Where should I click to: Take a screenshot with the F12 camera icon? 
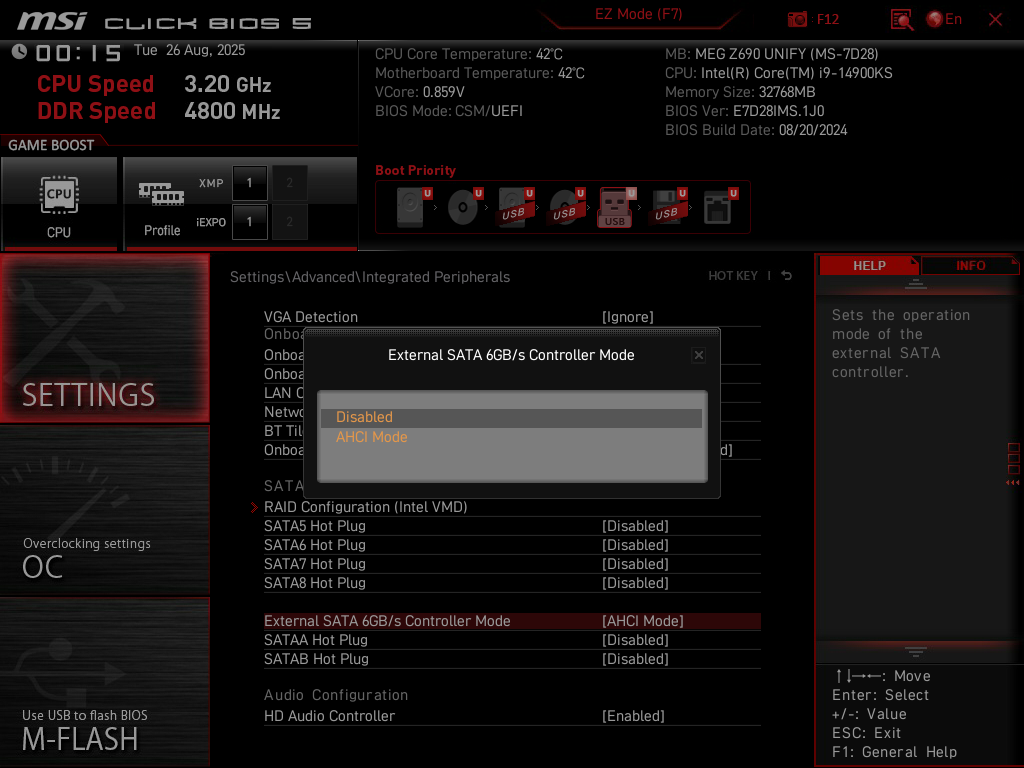point(797,19)
